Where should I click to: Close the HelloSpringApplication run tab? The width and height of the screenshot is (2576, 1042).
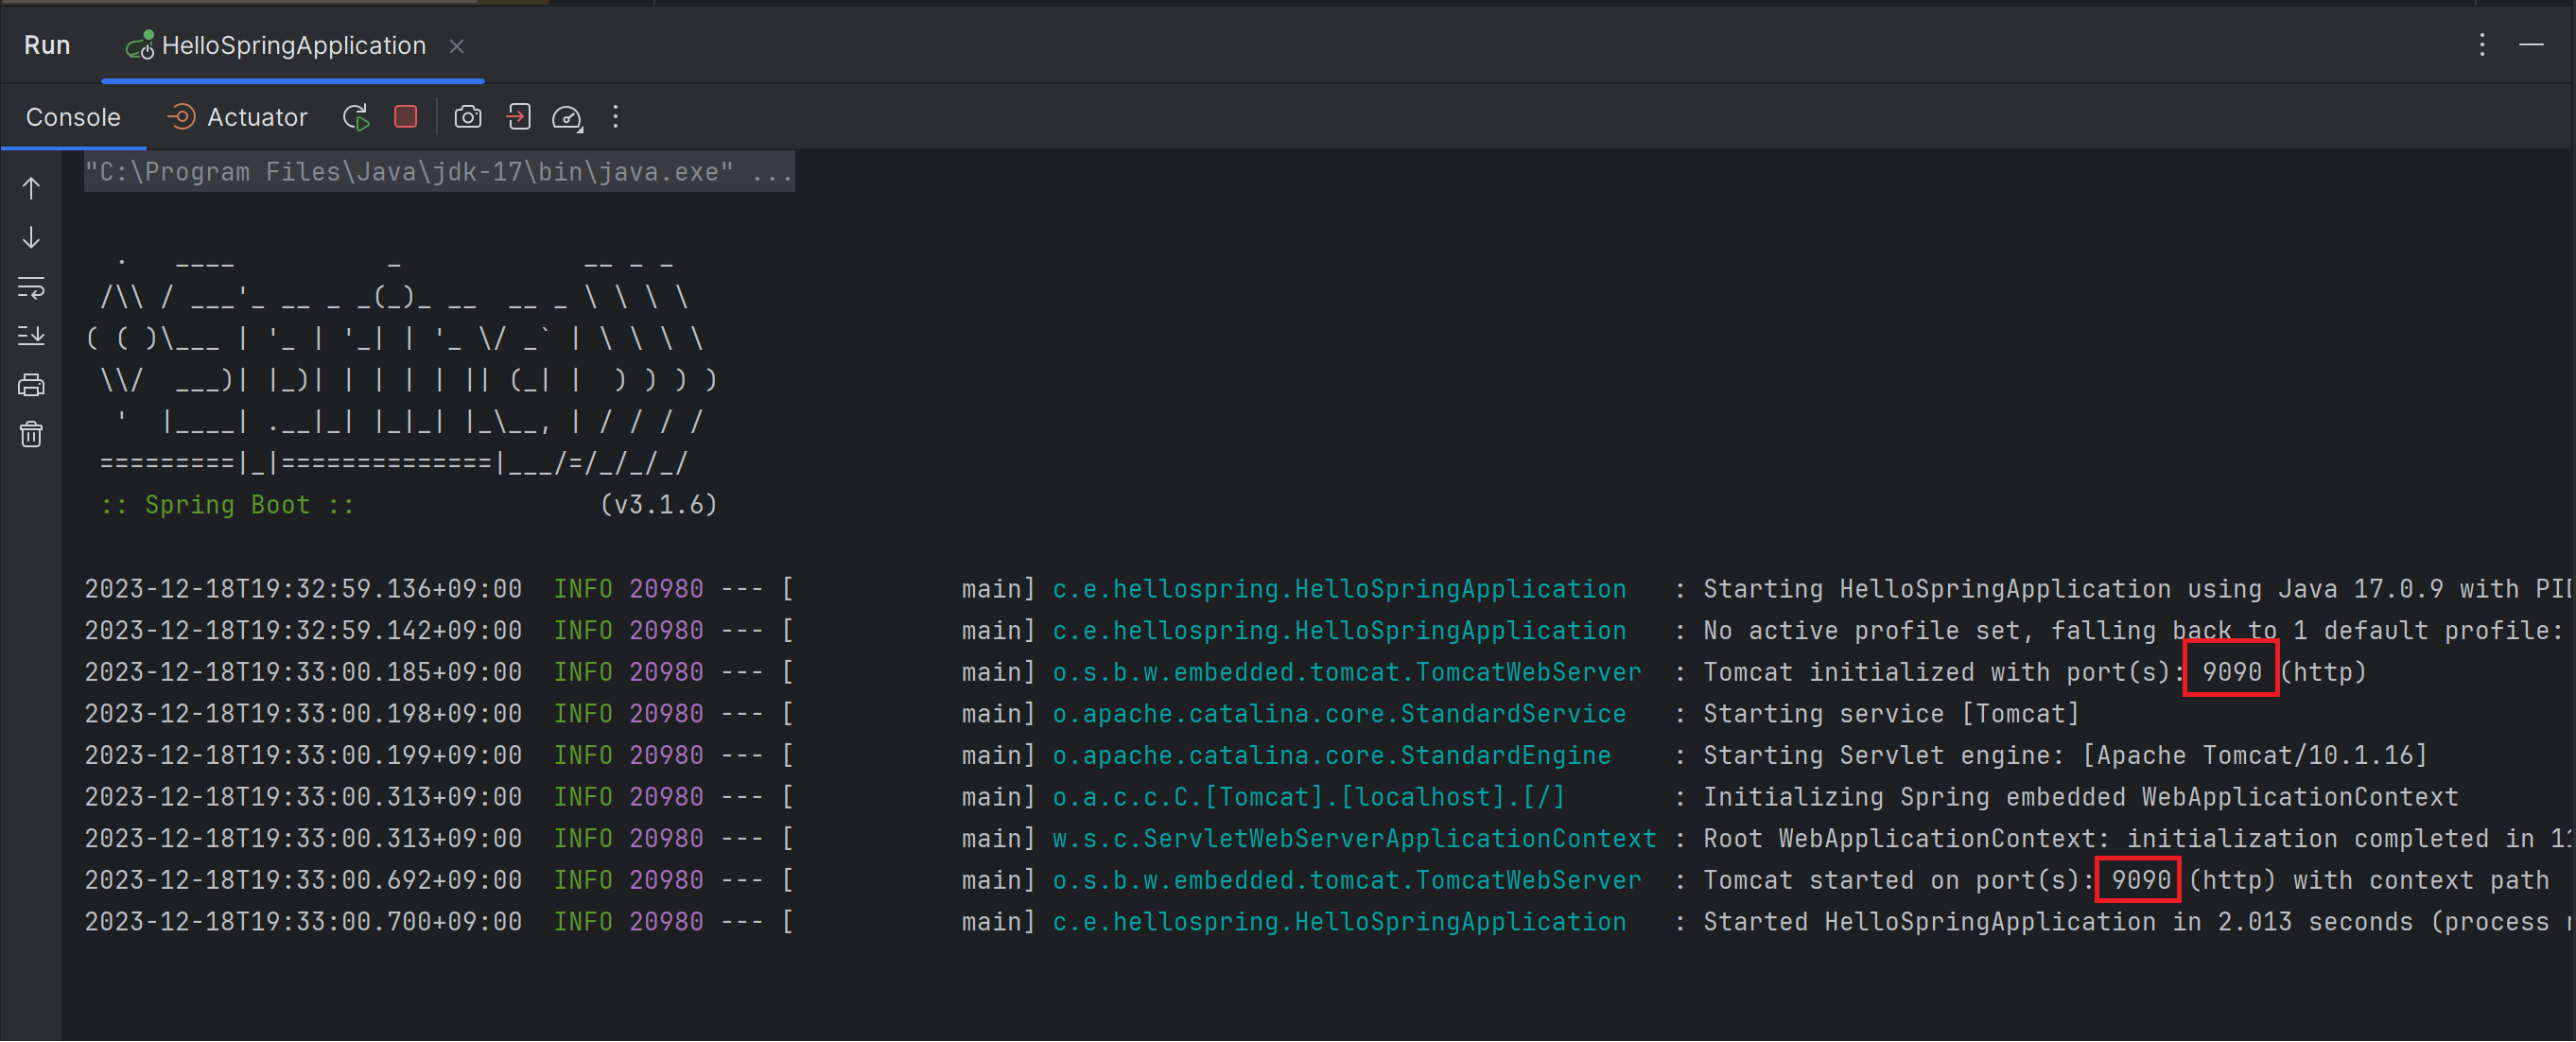coord(456,46)
